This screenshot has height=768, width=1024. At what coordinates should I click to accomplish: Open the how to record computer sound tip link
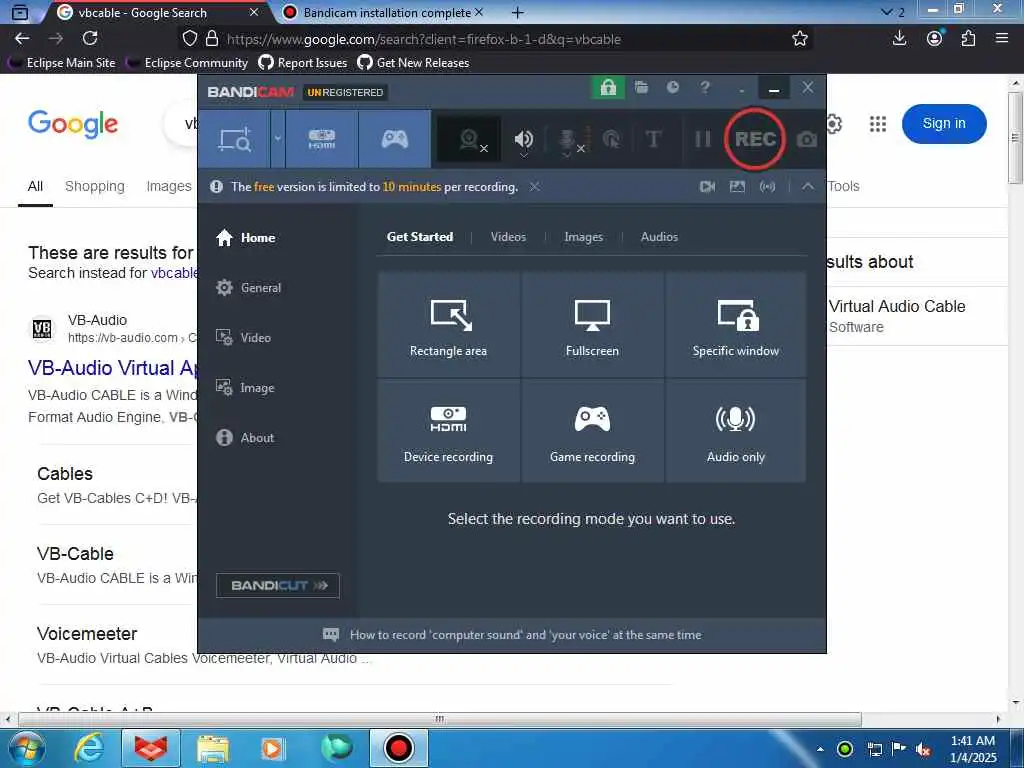tap(525, 635)
